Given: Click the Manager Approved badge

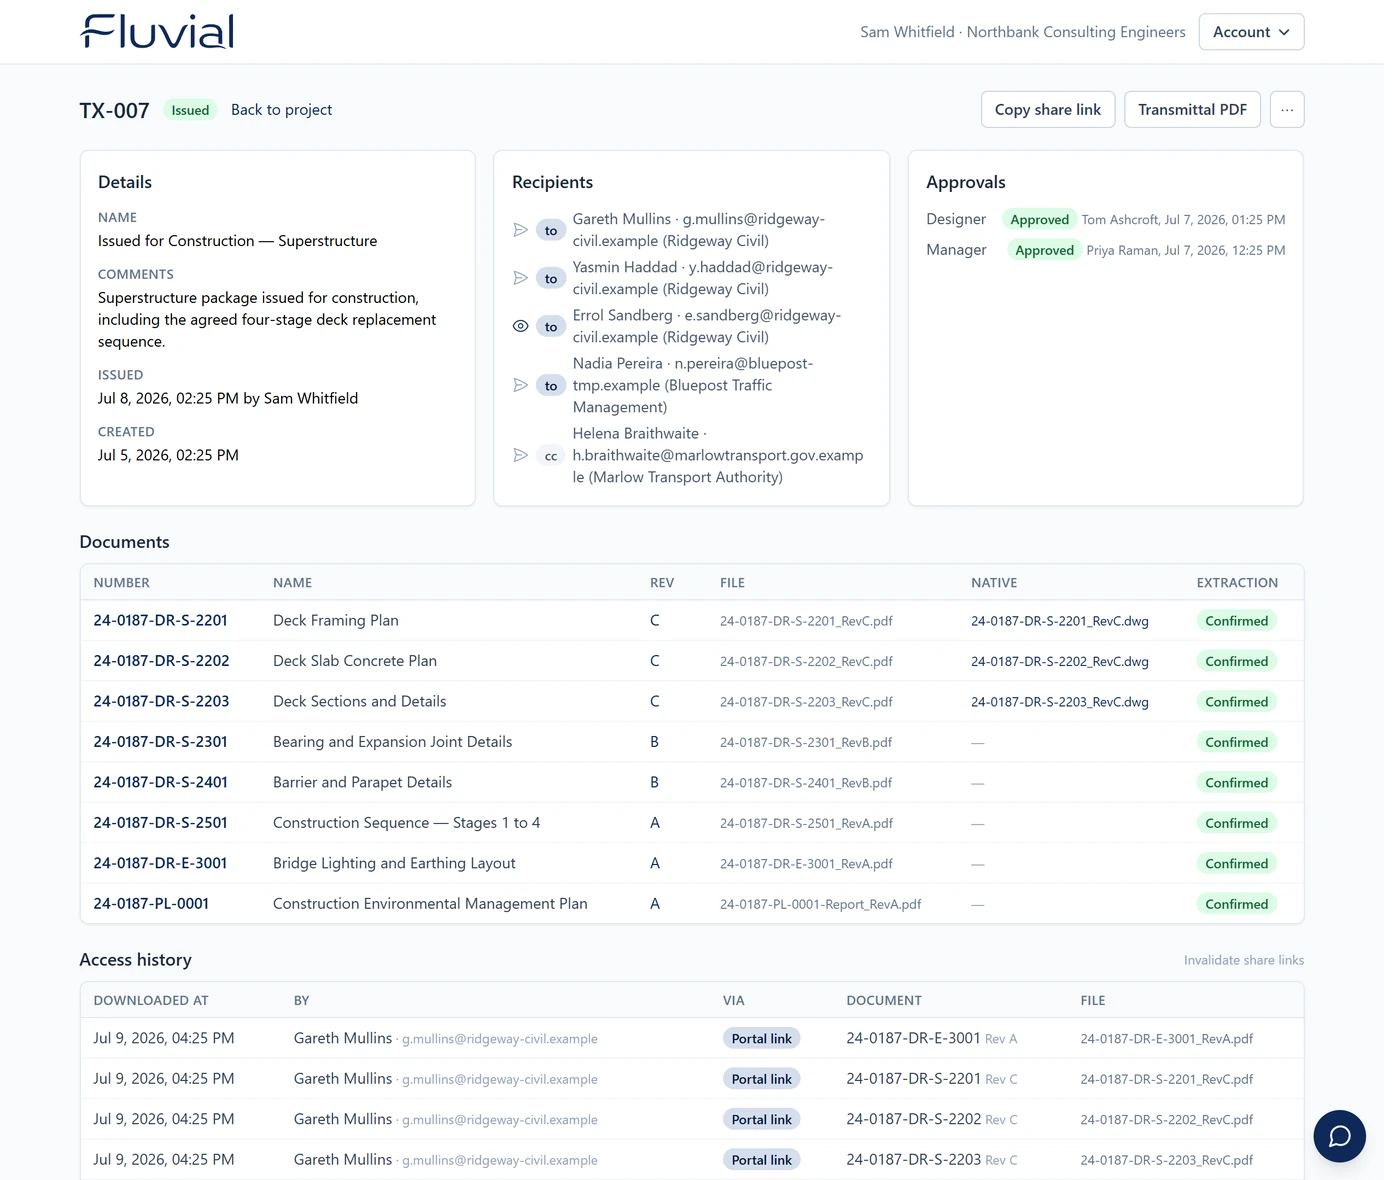Looking at the screenshot, I should (x=1044, y=250).
